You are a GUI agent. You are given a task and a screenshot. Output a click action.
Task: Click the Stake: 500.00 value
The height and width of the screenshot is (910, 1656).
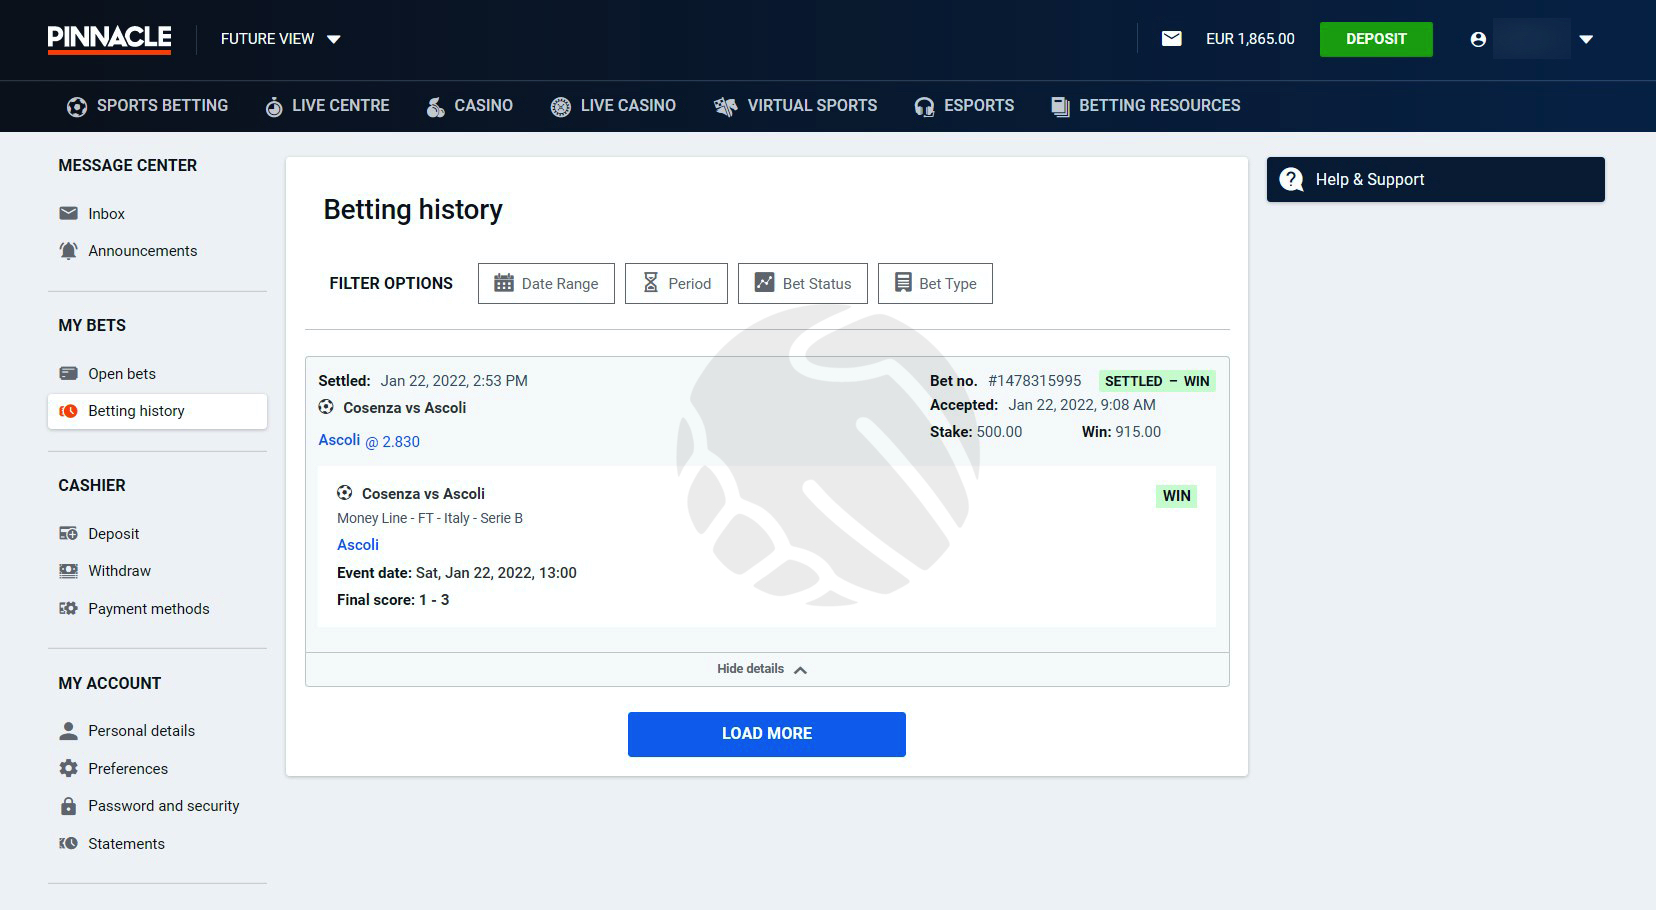tap(976, 432)
